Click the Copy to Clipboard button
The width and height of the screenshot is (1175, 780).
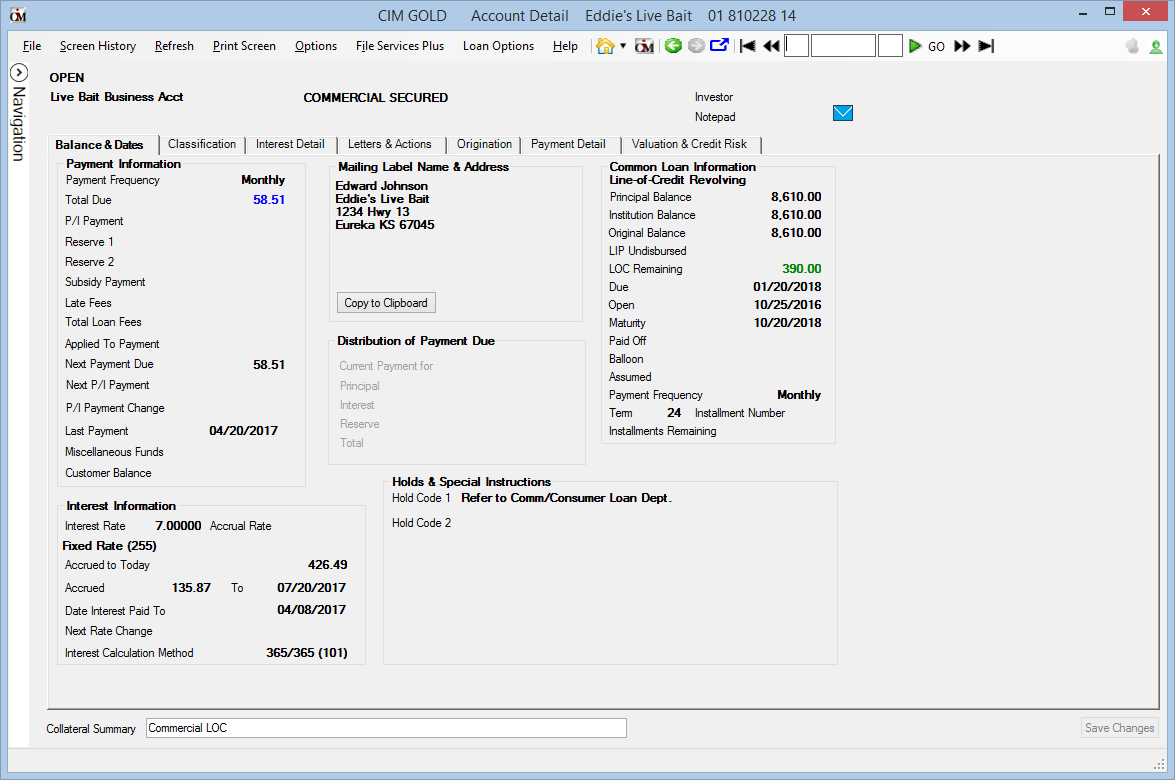point(386,303)
